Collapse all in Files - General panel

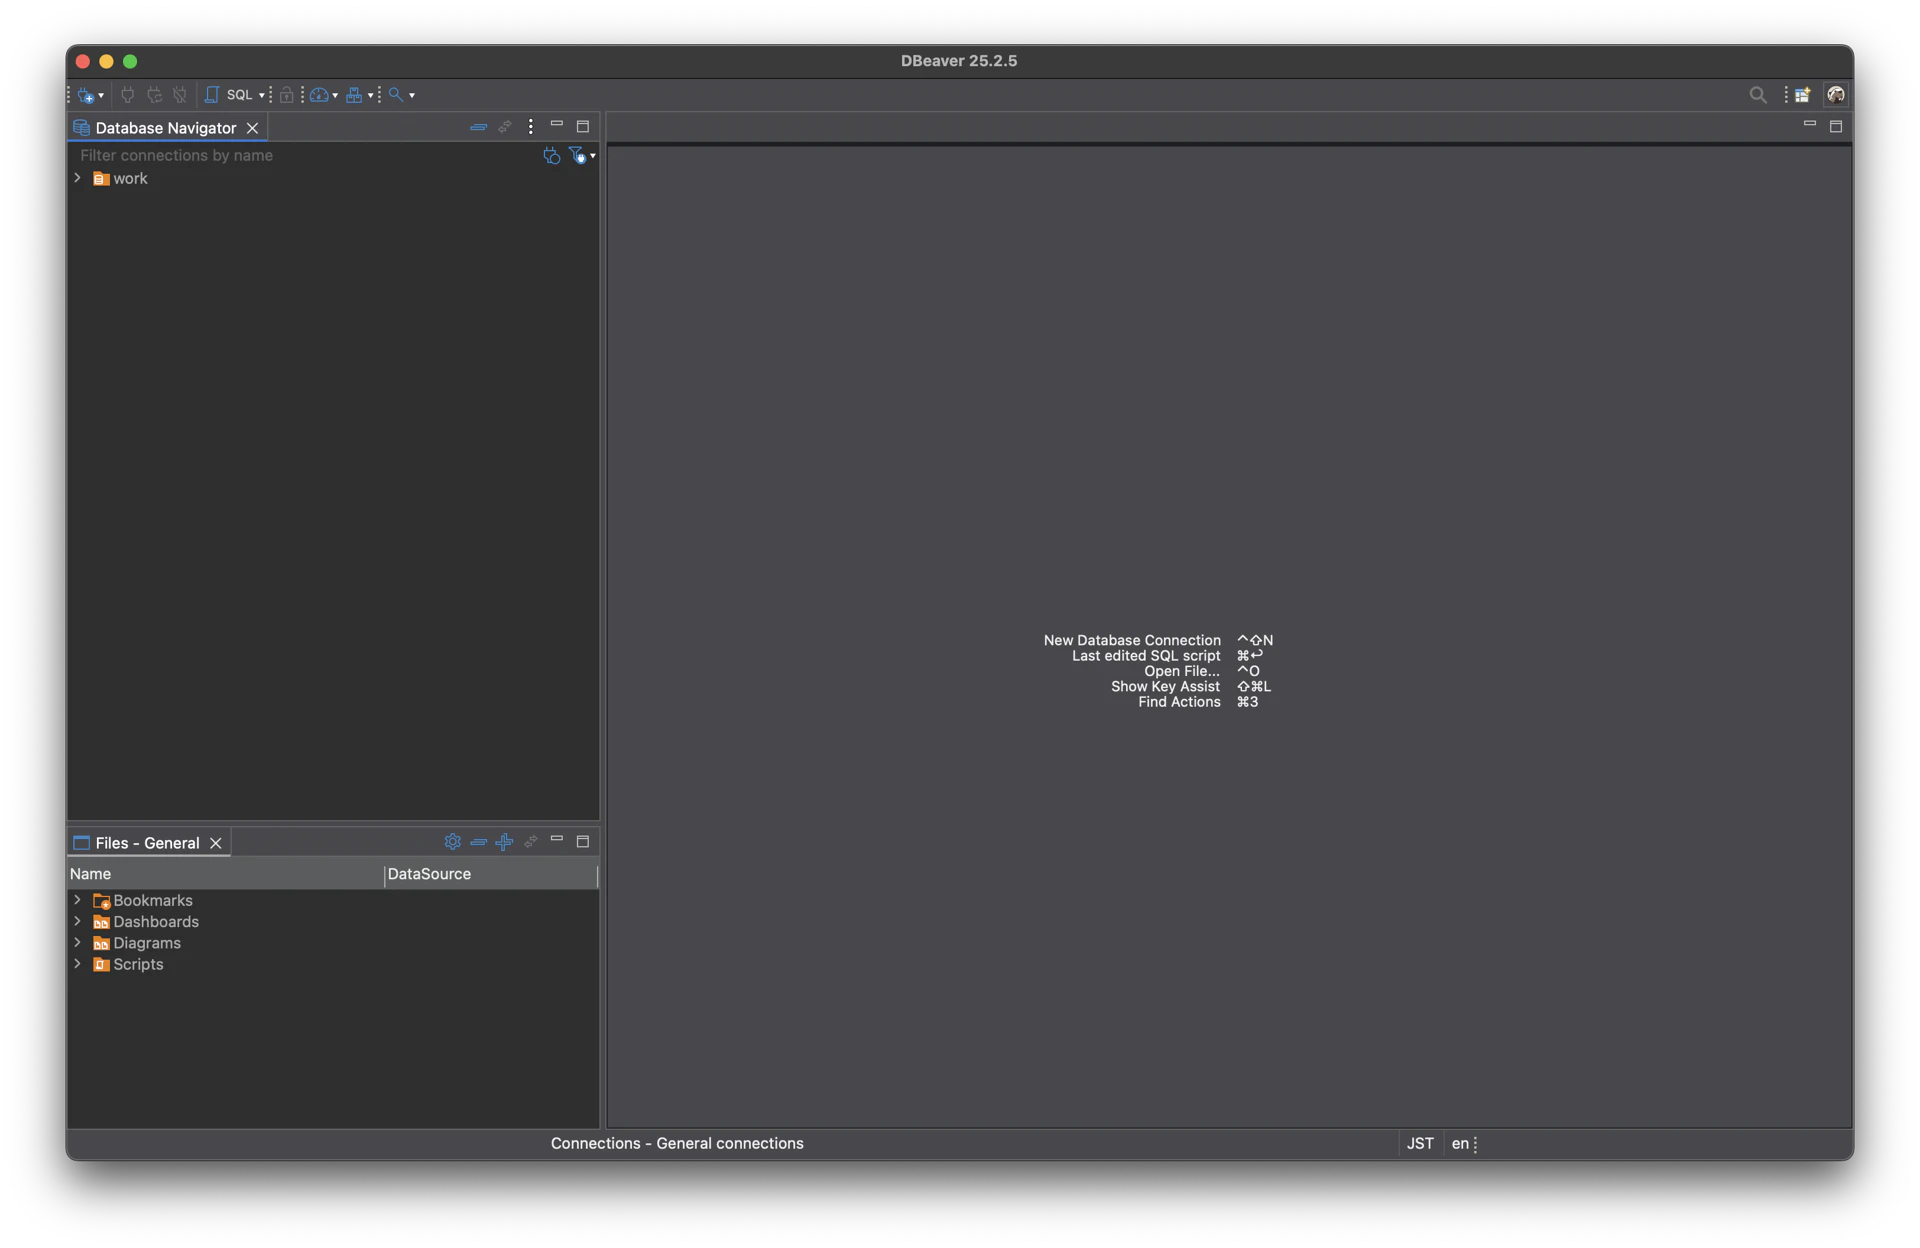(x=478, y=842)
